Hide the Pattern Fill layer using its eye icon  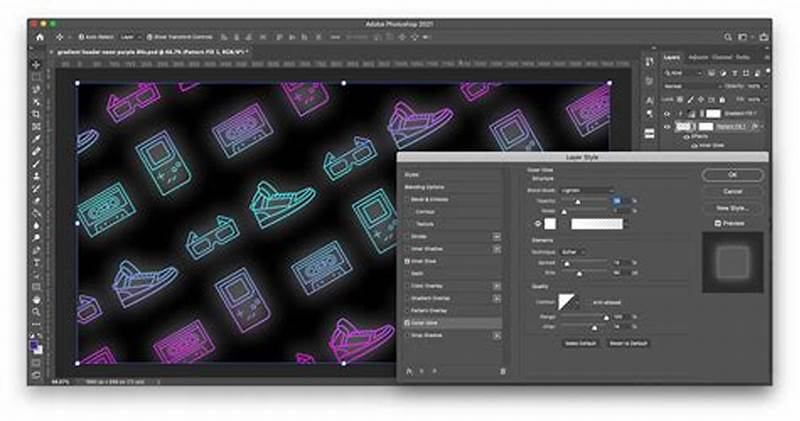(x=667, y=126)
